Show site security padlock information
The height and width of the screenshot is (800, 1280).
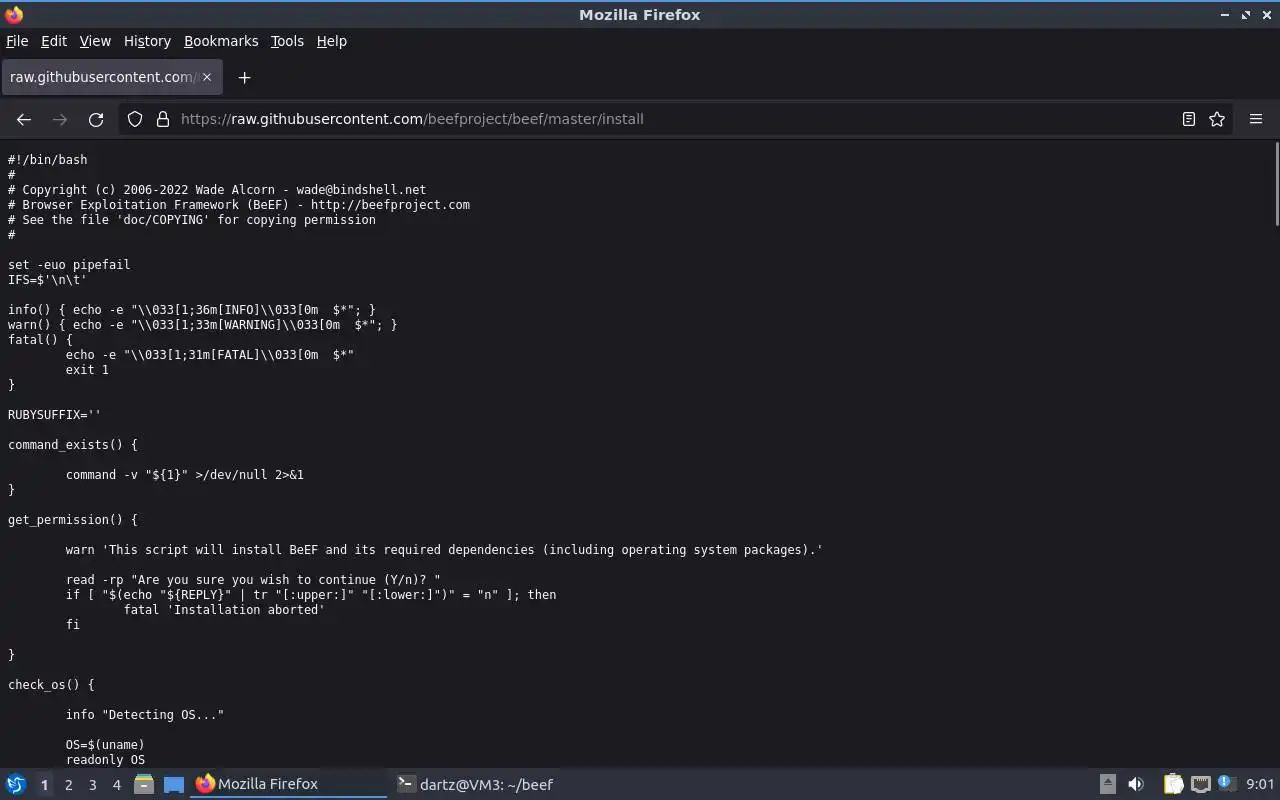pos(163,119)
